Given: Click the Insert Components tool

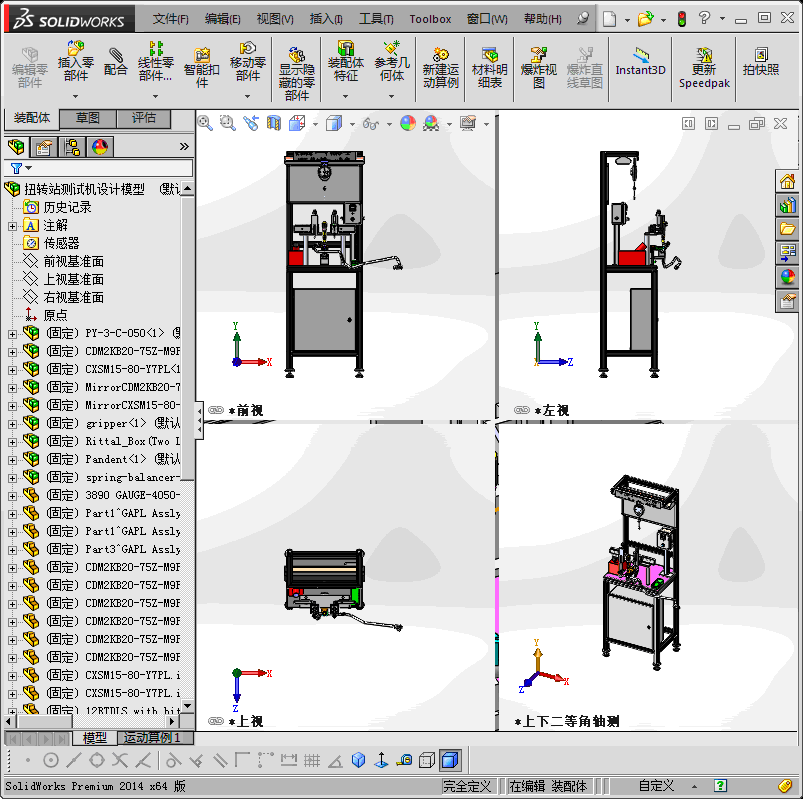Looking at the screenshot, I should coord(76,62).
